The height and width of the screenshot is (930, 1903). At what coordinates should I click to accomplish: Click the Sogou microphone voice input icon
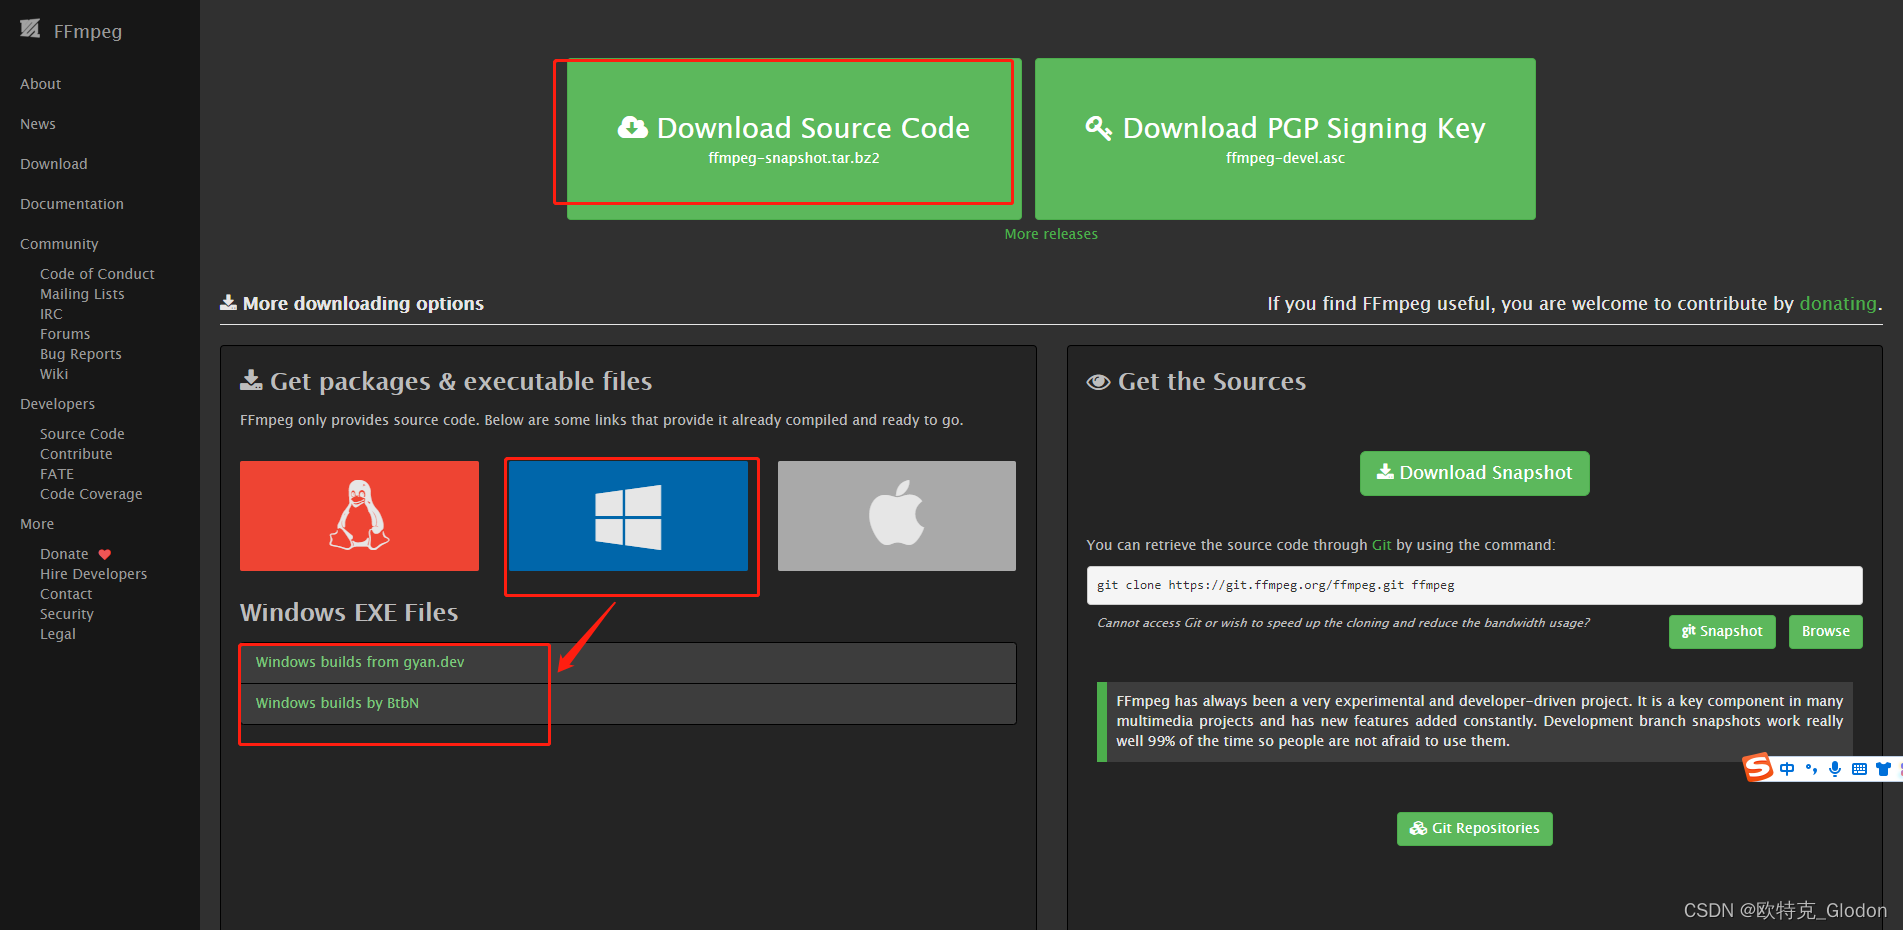click(1835, 769)
